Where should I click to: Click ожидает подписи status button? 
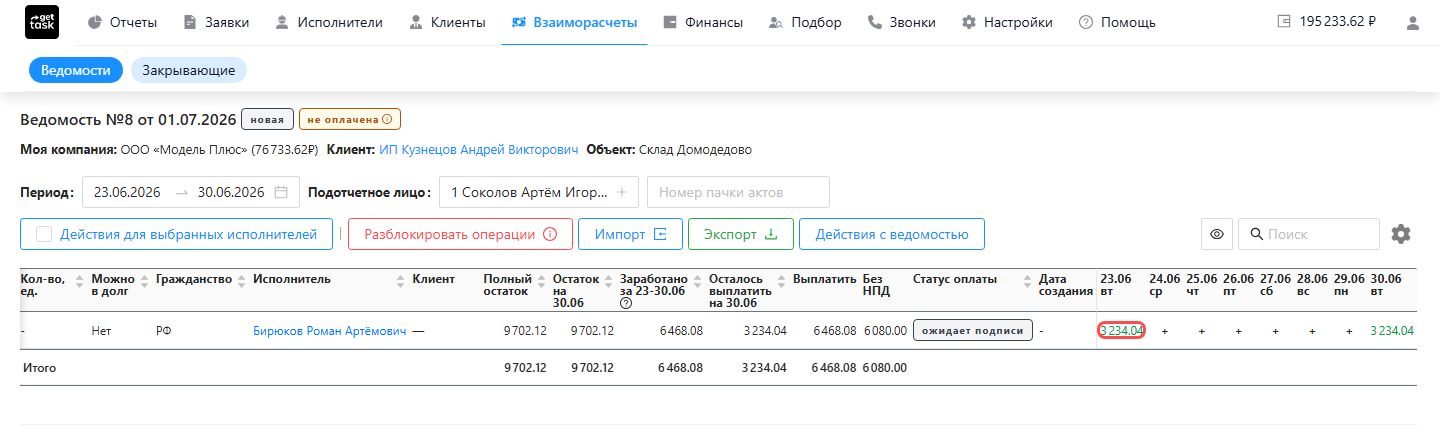(973, 331)
